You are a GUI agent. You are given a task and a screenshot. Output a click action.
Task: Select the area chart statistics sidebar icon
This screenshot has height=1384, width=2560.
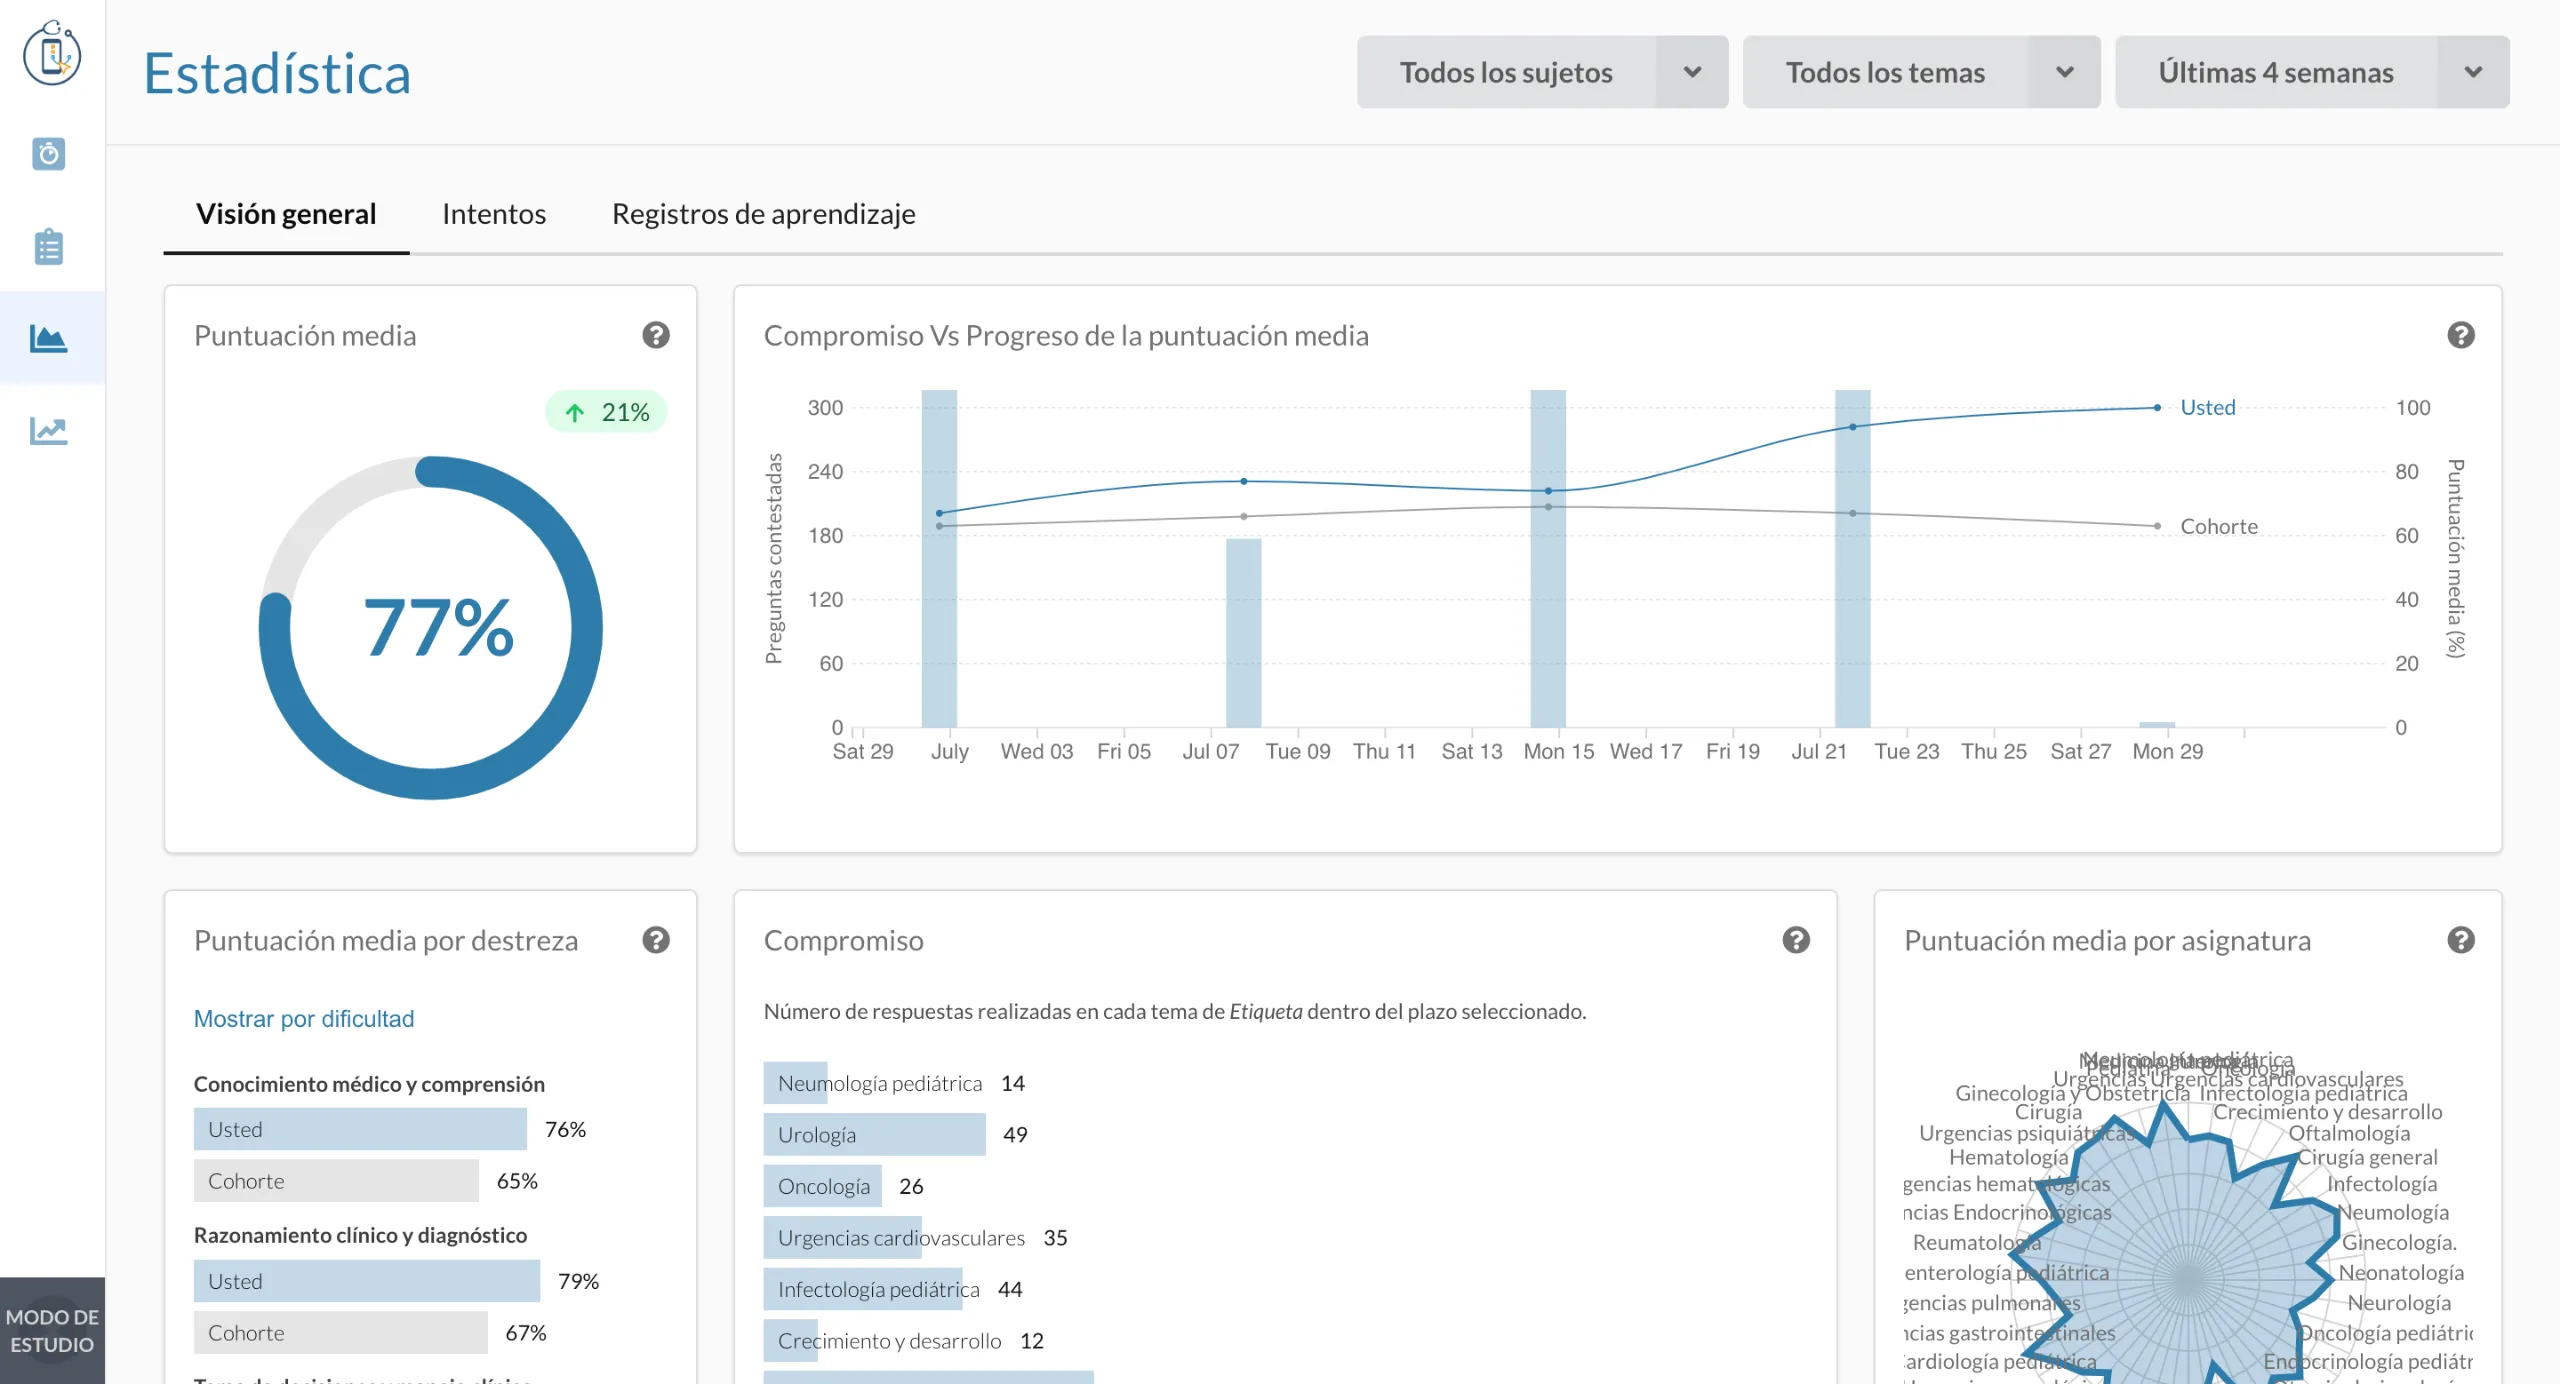(x=48, y=338)
